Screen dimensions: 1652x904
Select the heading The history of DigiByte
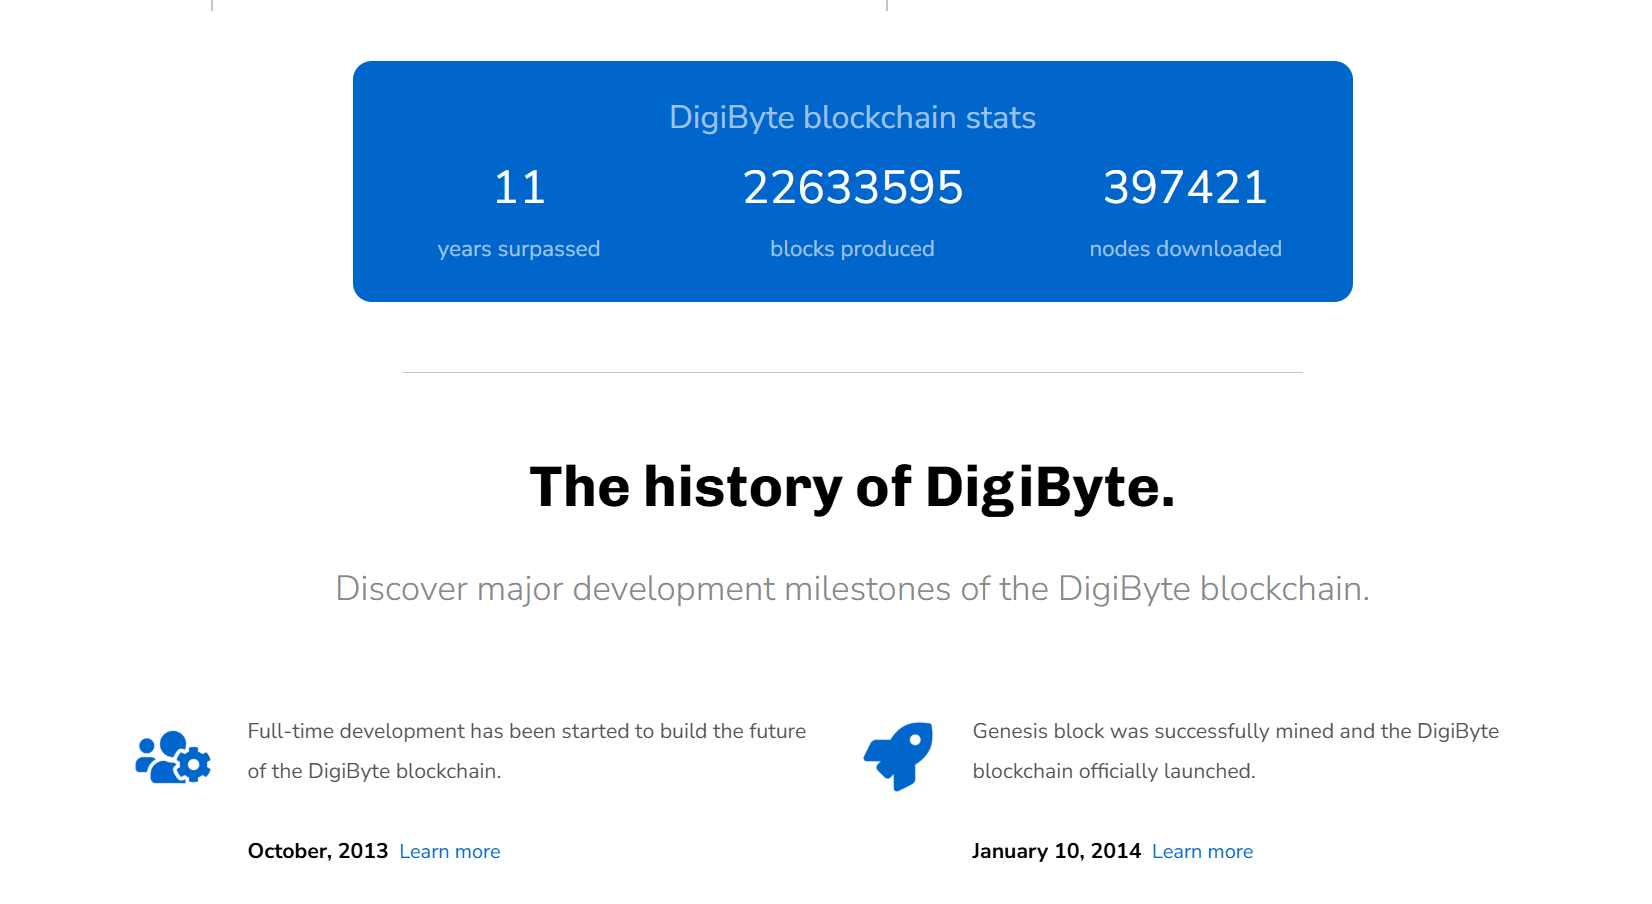(x=852, y=488)
